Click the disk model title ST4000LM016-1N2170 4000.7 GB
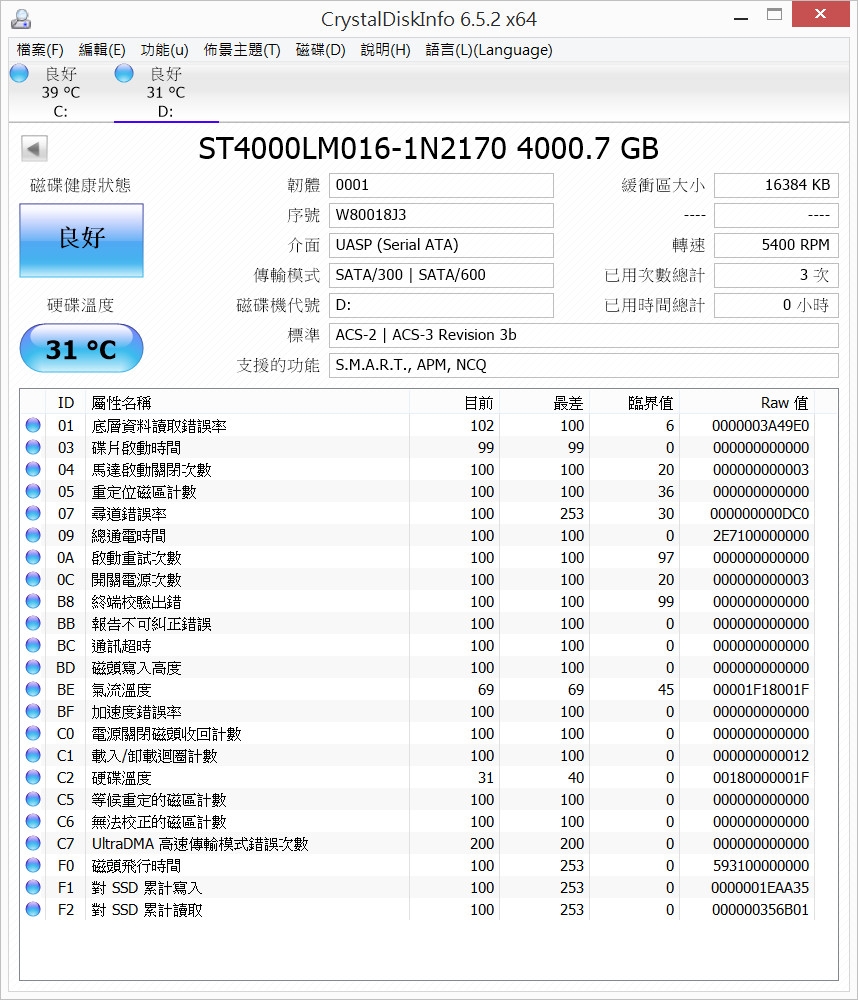The image size is (858, 1000). pyautogui.click(x=429, y=149)
